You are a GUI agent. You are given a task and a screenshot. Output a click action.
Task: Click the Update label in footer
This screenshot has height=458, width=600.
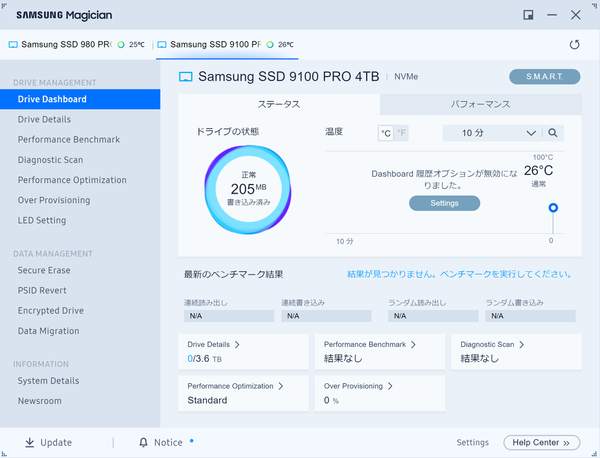pyautogui.click(x=56, y=443)
